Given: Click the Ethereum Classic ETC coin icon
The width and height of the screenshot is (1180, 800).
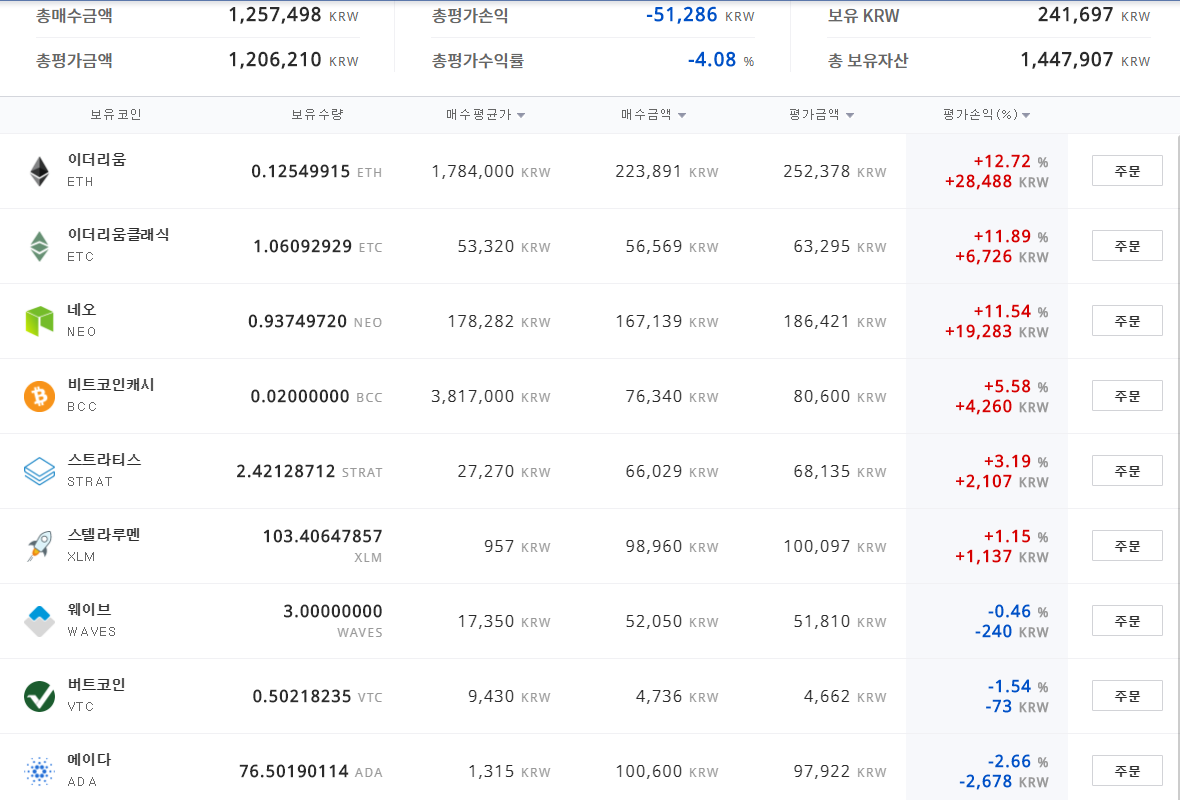Looking at the screenshot, I should (x=39, y=246).
